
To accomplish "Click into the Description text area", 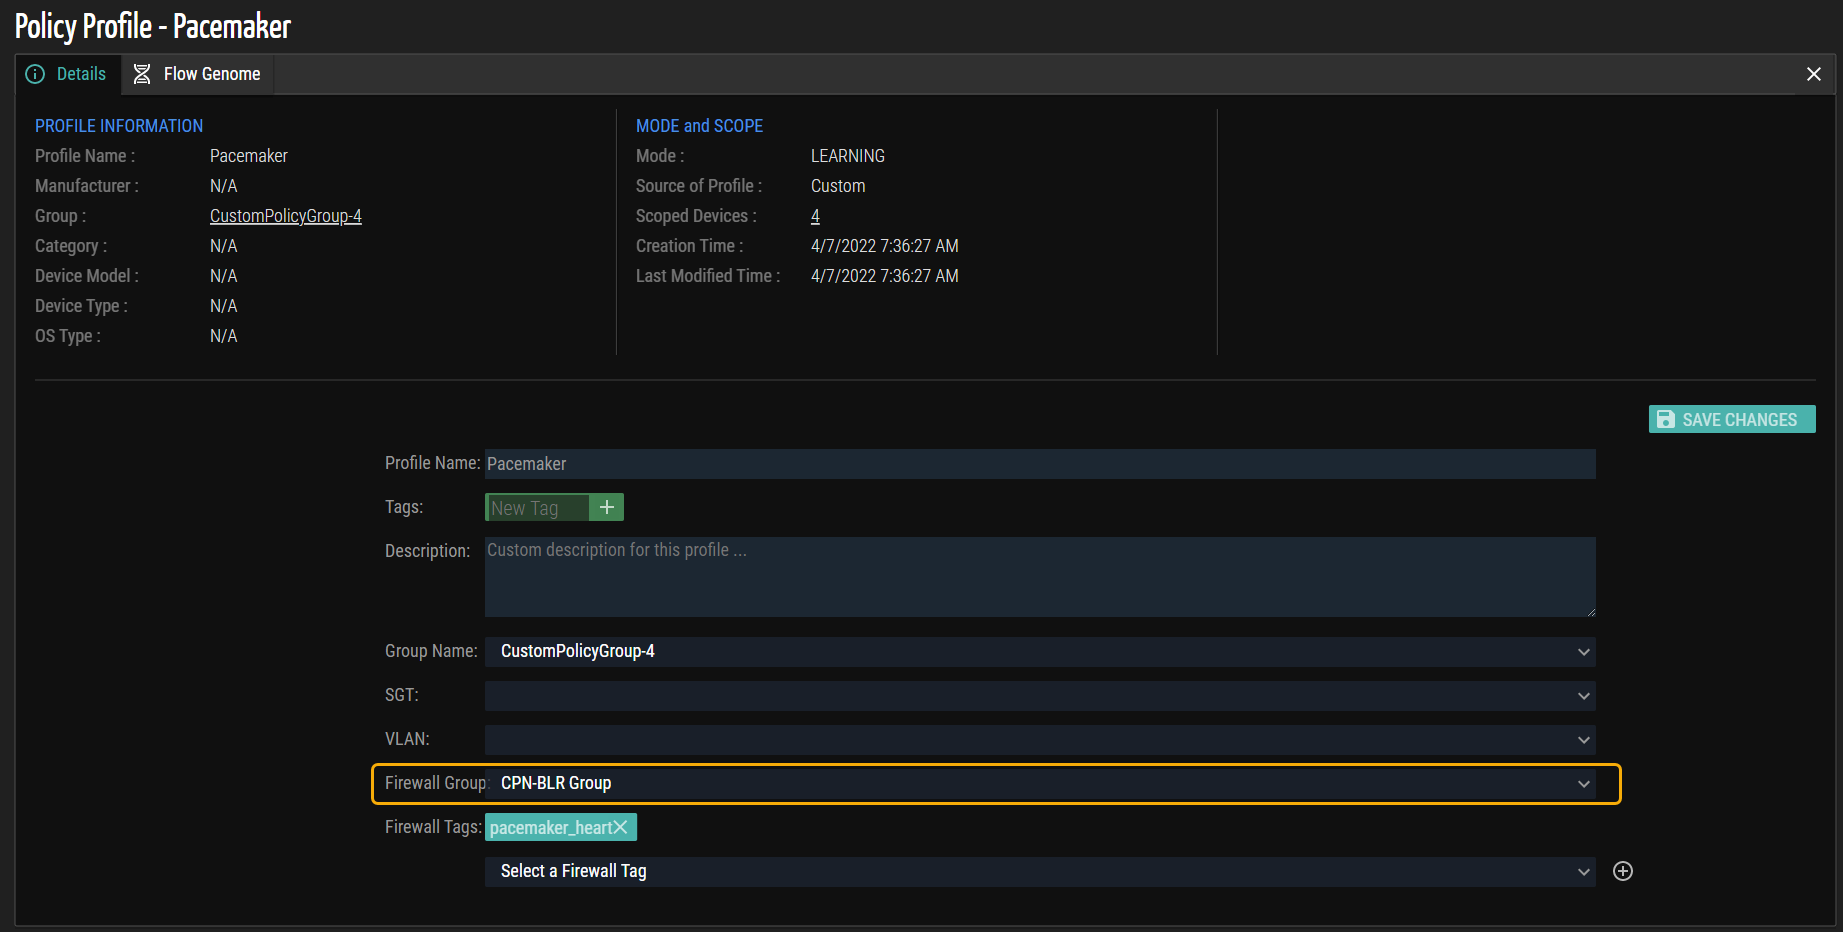I will pyautogui.click(x=1039, y=577).
